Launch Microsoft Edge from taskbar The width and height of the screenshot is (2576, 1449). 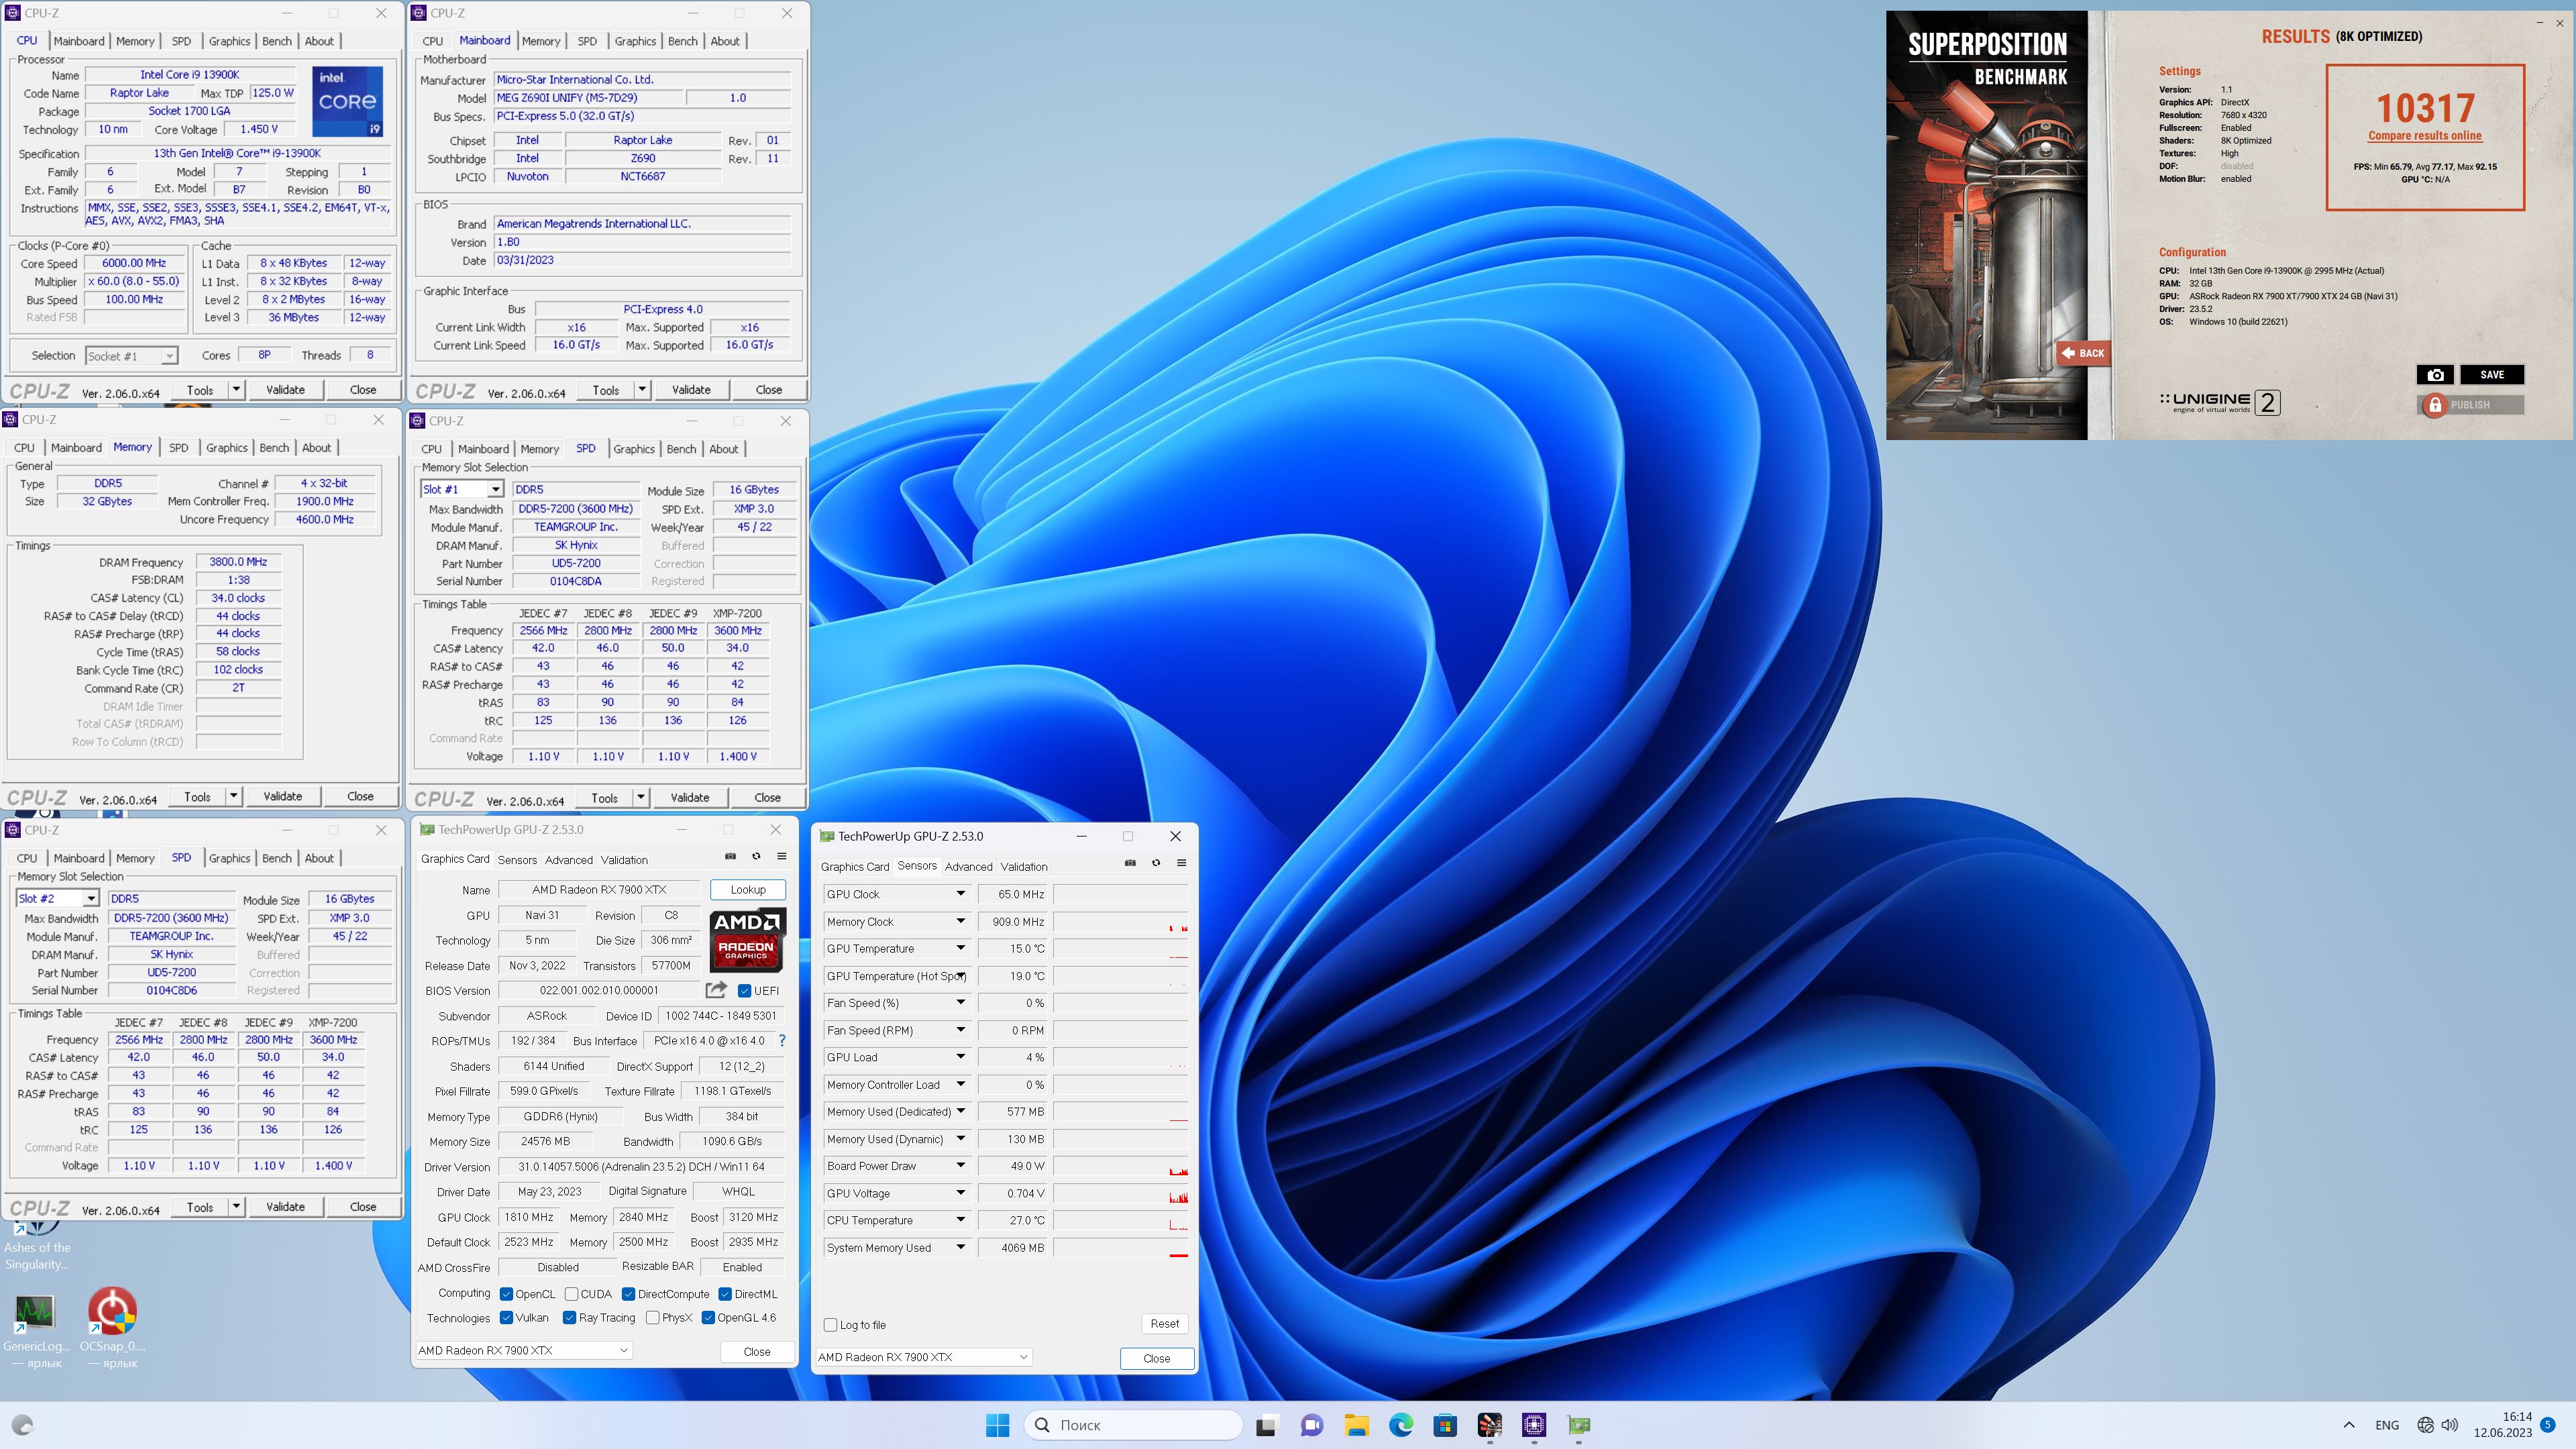(1401, 1425)
